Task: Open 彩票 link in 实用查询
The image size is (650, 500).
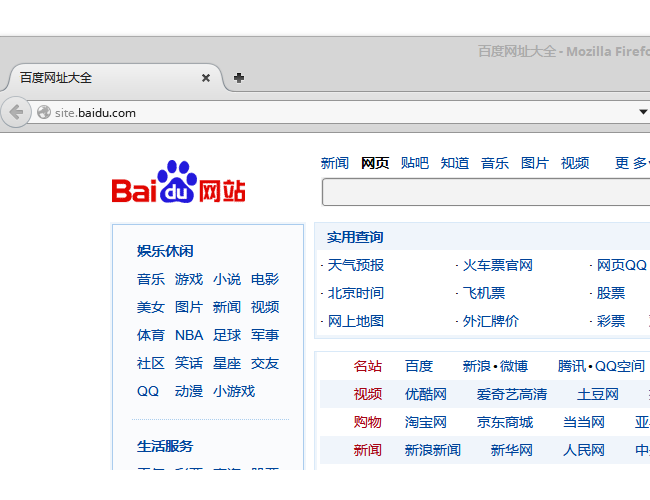Action: pos(611,321)
